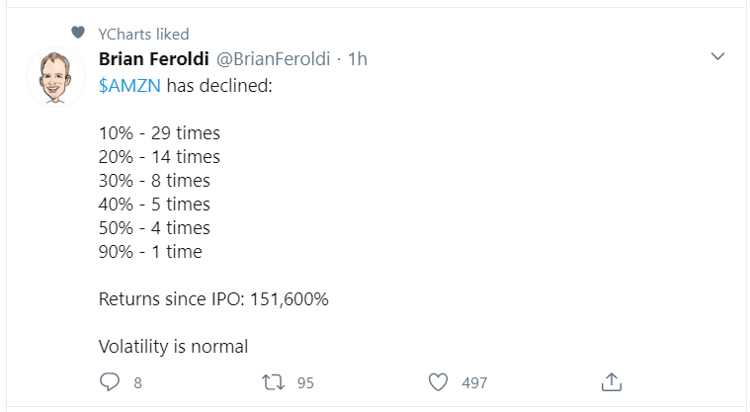Follow the $AMZN cashtag link

[x=130, y=86]
